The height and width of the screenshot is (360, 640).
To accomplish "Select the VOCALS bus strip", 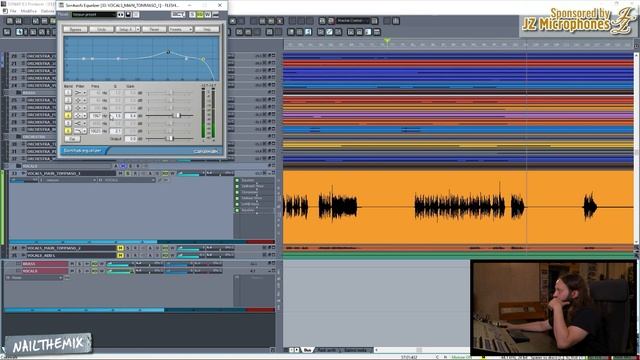I will tap(45, 271).
